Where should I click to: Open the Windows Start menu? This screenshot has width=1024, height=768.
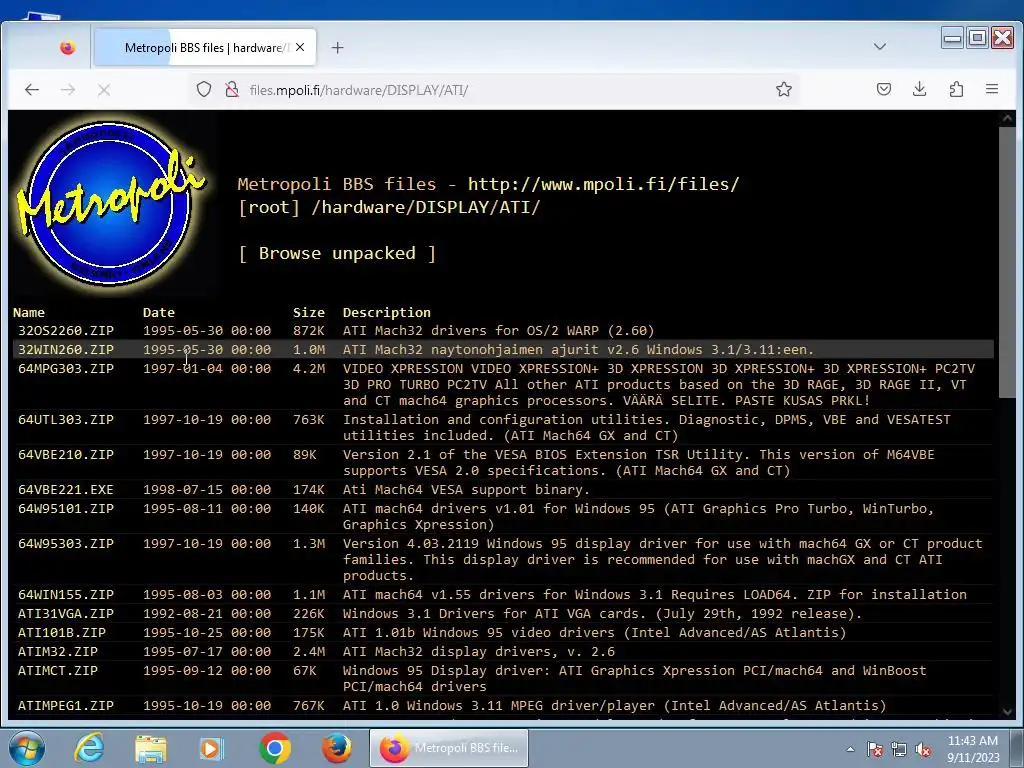(26, 748)
